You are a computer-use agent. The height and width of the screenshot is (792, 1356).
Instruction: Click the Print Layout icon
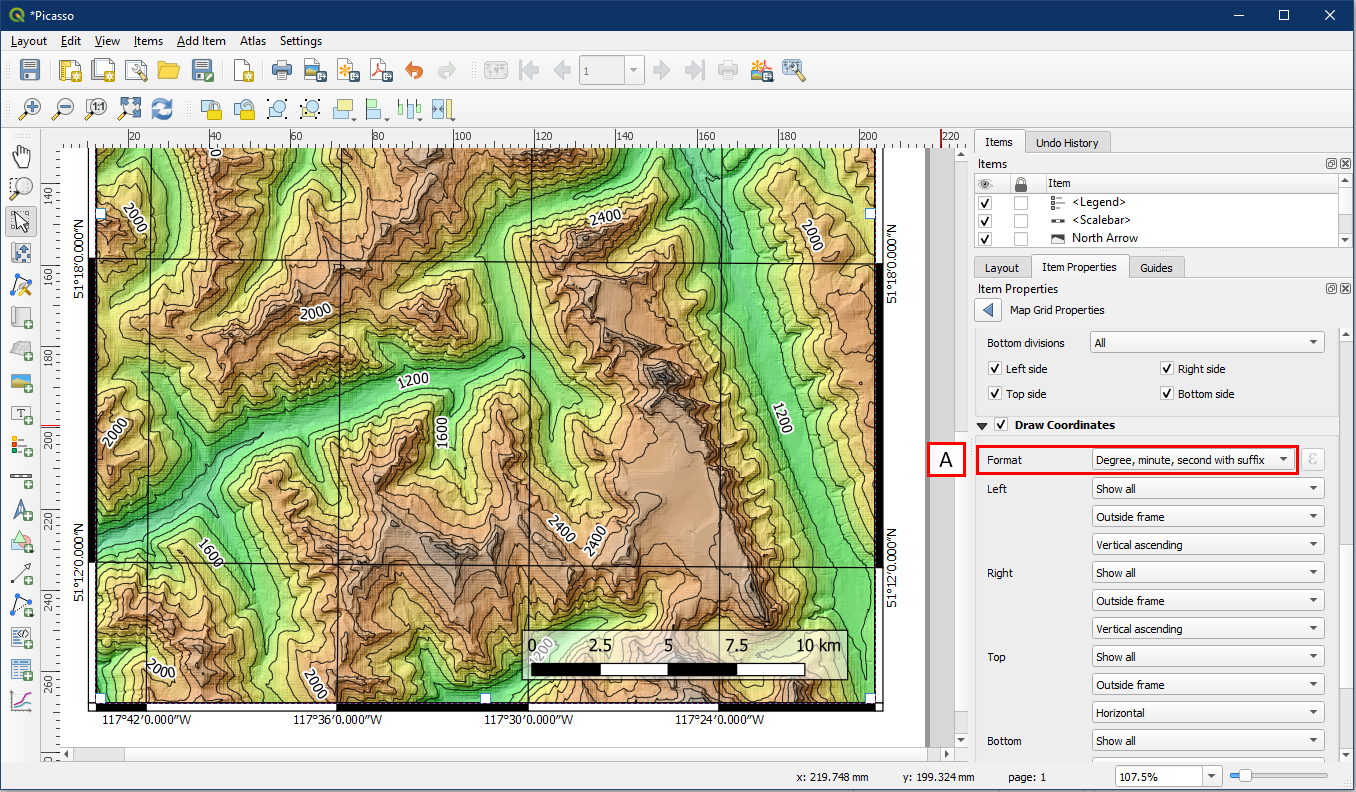(x=282, y=70)
